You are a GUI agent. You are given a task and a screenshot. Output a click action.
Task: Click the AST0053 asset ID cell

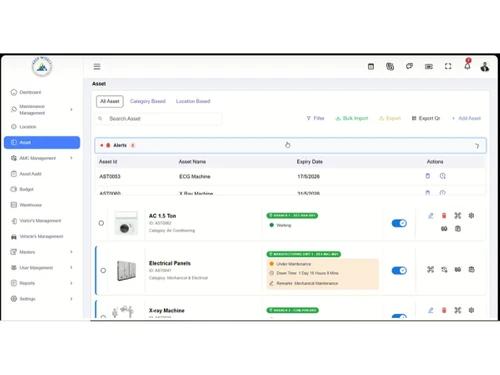[110, 176]
